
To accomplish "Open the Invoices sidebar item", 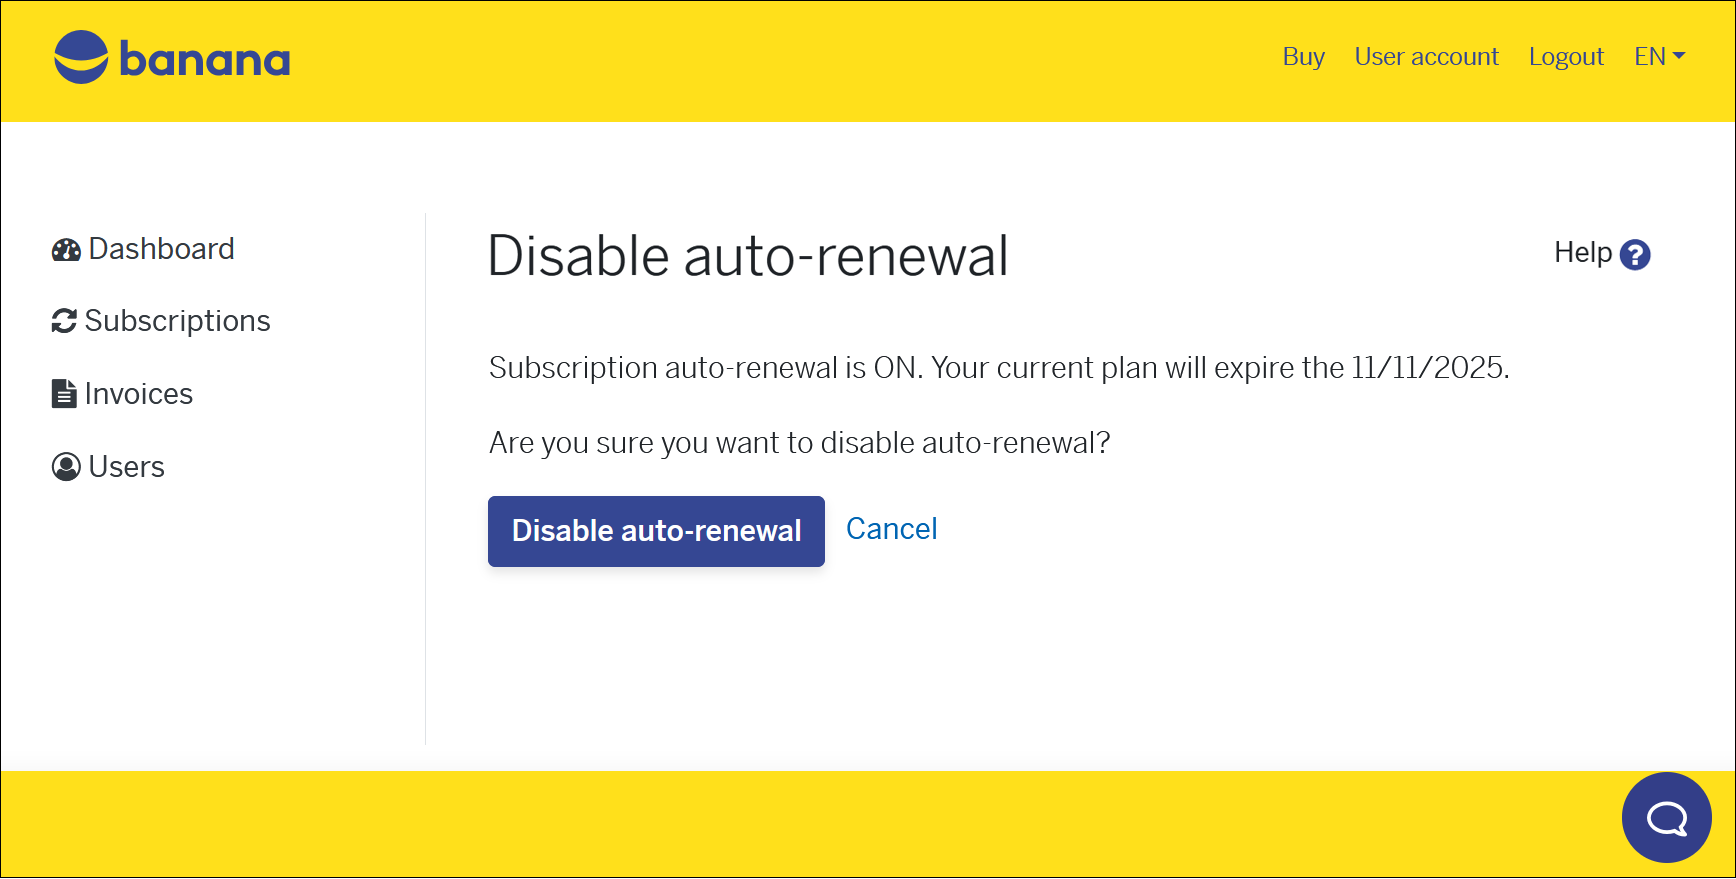I will [138, 394].
